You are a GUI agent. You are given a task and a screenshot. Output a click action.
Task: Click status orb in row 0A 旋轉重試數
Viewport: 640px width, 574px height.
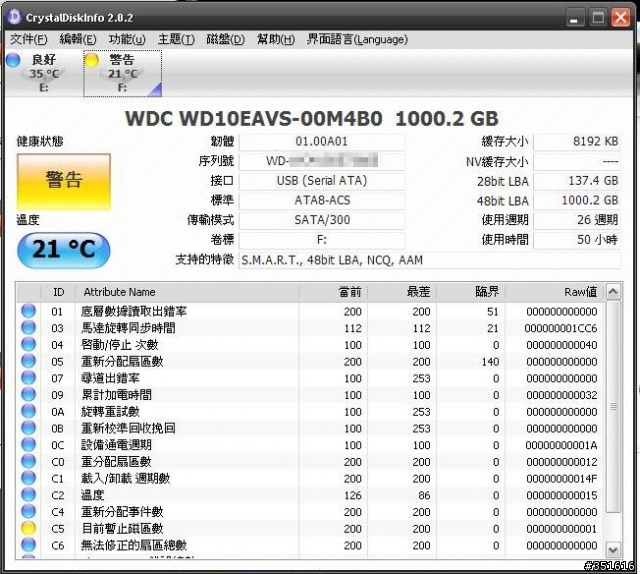[x=29, y=411]
